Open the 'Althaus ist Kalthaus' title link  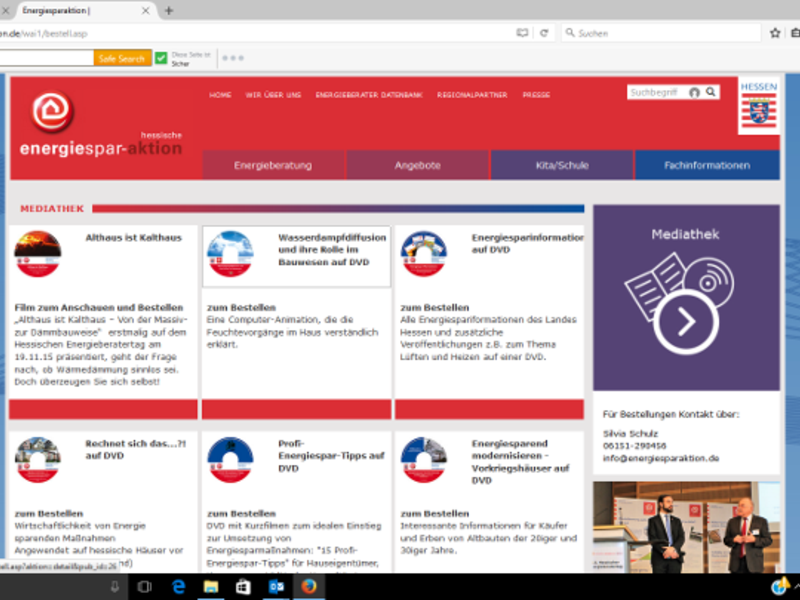coord(134,238)
